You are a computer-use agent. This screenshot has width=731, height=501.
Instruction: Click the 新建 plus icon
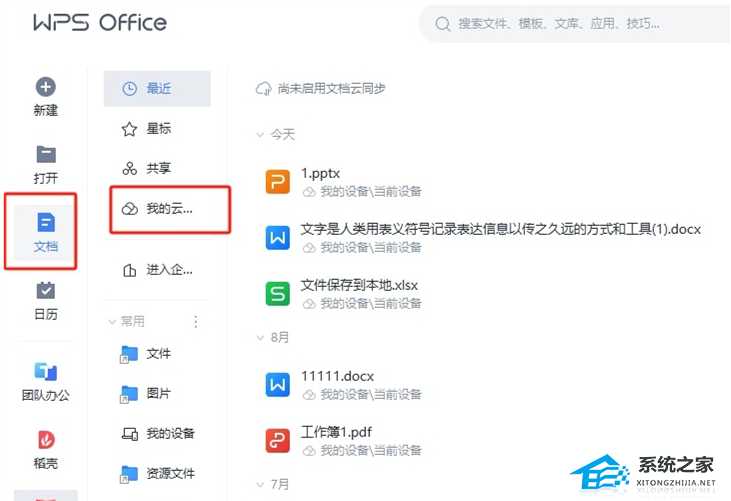tap(46, 87)
